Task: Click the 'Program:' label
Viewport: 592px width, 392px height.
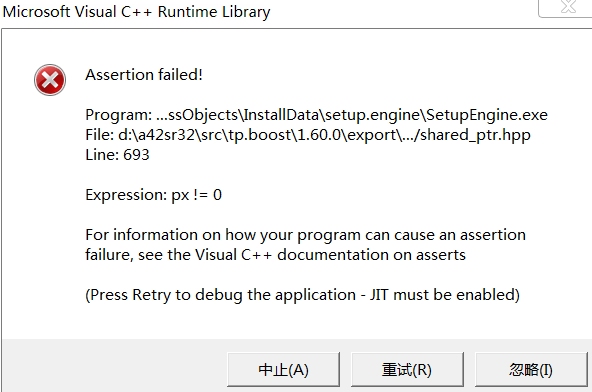Action: pyautogui.click(x=119, y=115)
